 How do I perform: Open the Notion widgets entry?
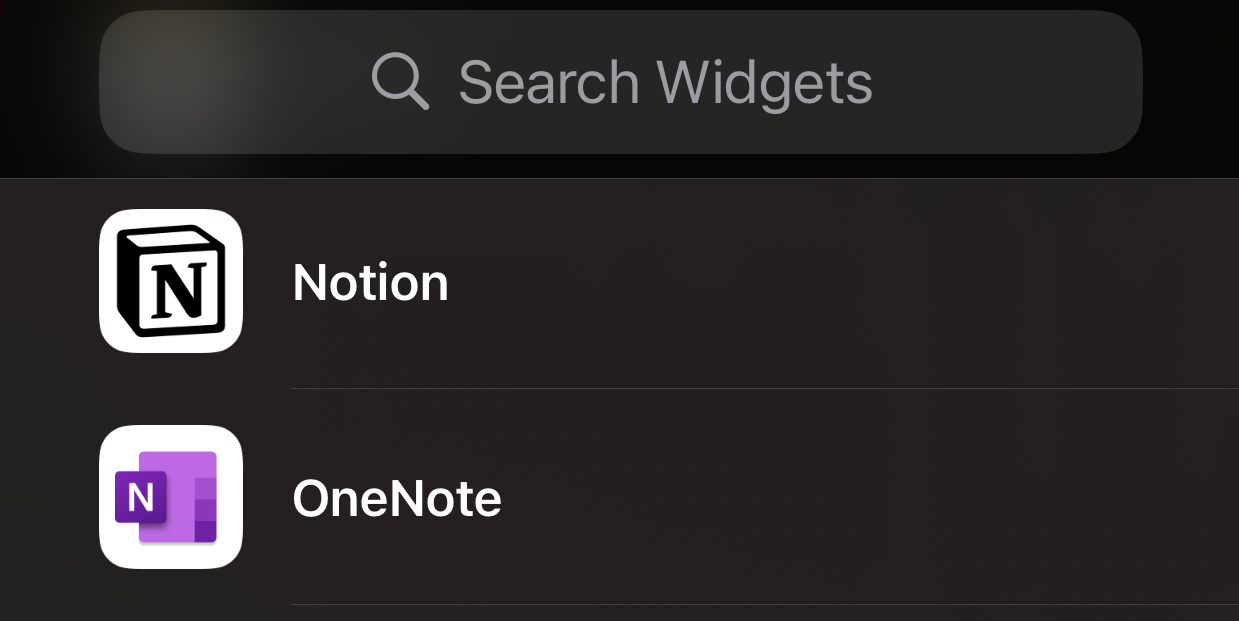tap(620, 283)
